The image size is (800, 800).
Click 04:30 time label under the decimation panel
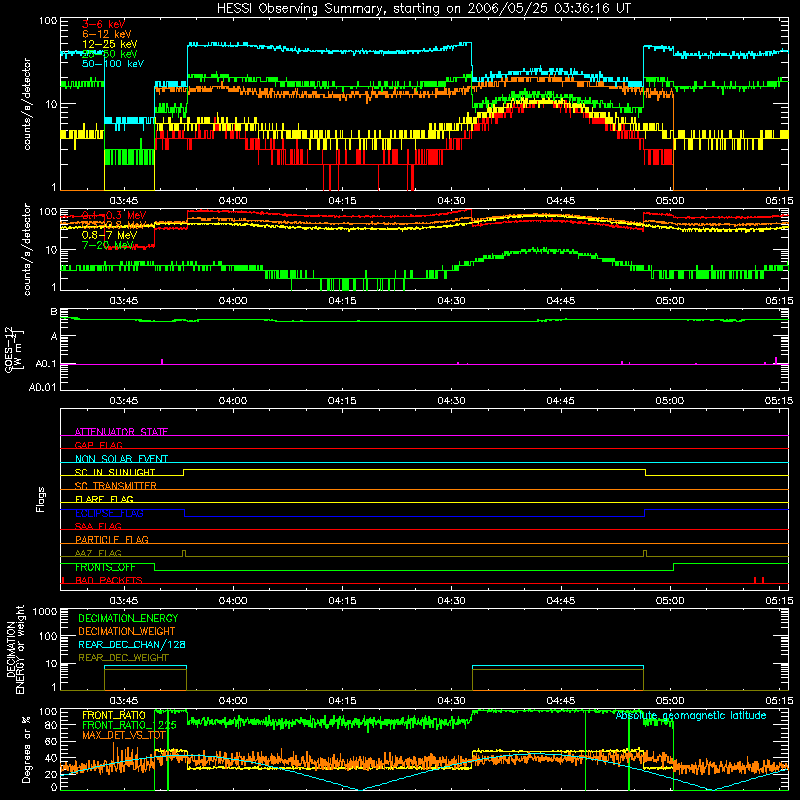coord(451,701)
